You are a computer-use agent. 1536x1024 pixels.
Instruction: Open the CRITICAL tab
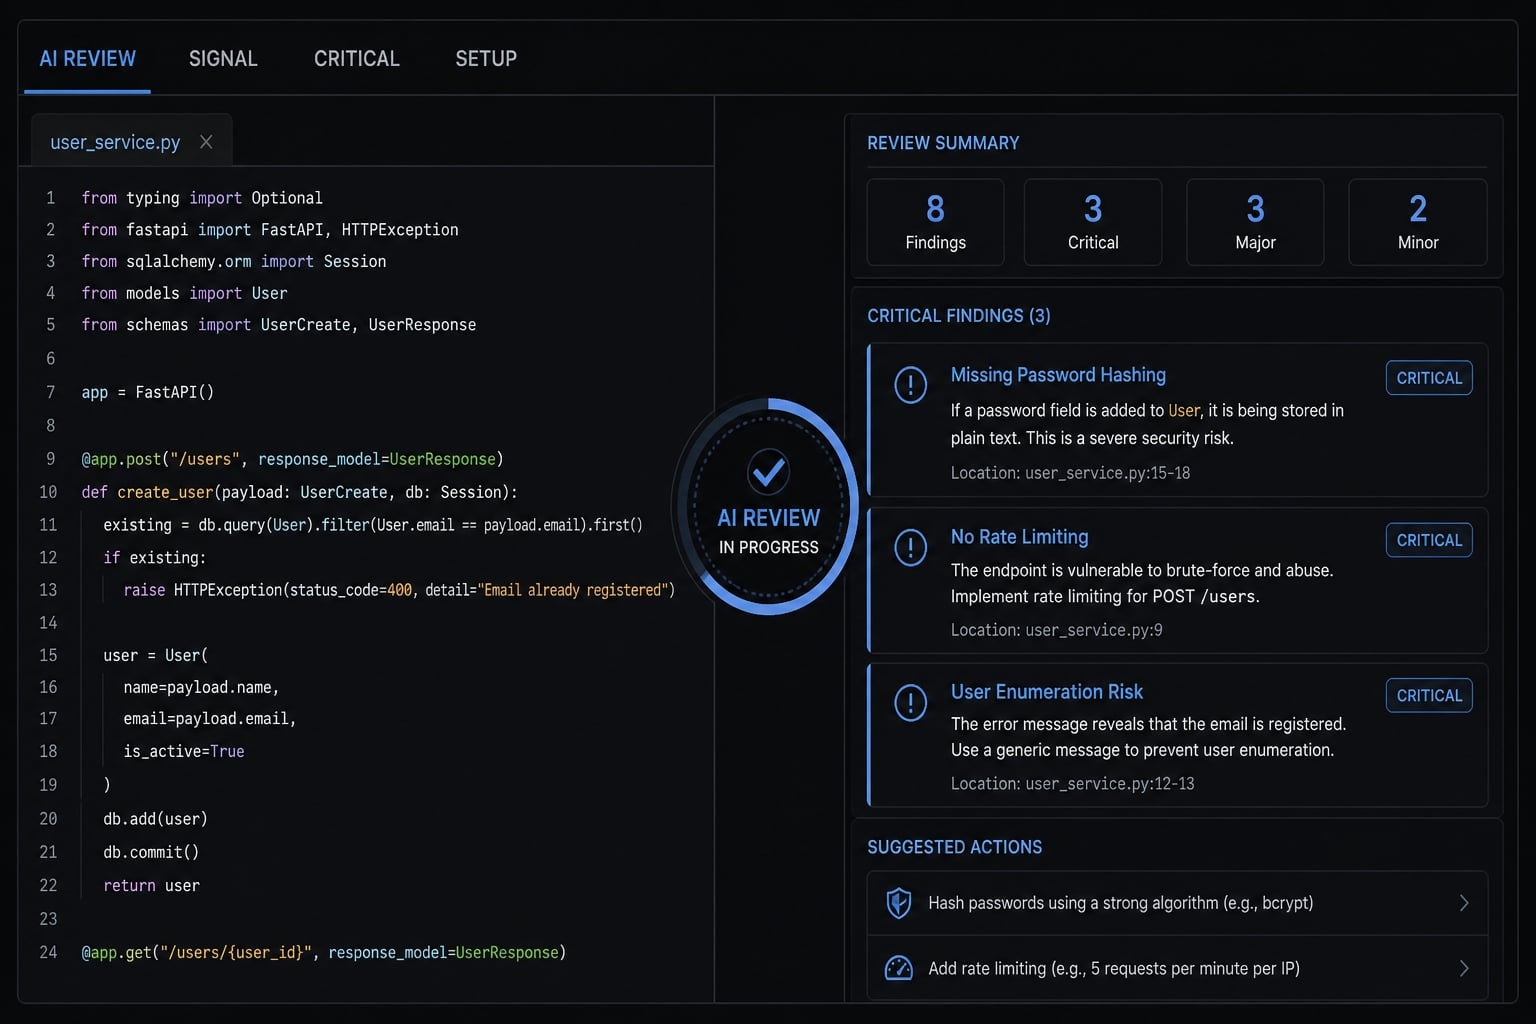click(x=357, y=59)
